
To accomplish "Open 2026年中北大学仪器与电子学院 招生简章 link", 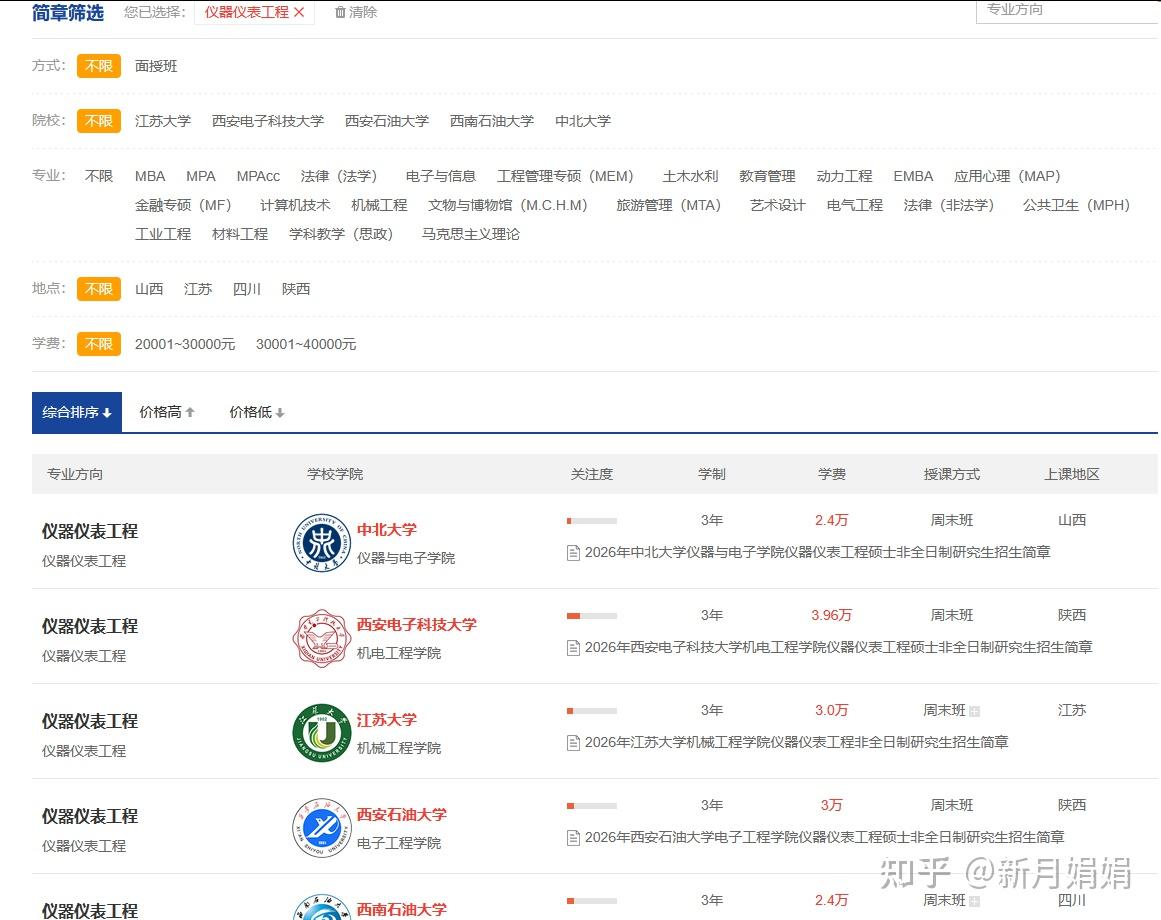I will pyautogui.click(x=817, y=552).
